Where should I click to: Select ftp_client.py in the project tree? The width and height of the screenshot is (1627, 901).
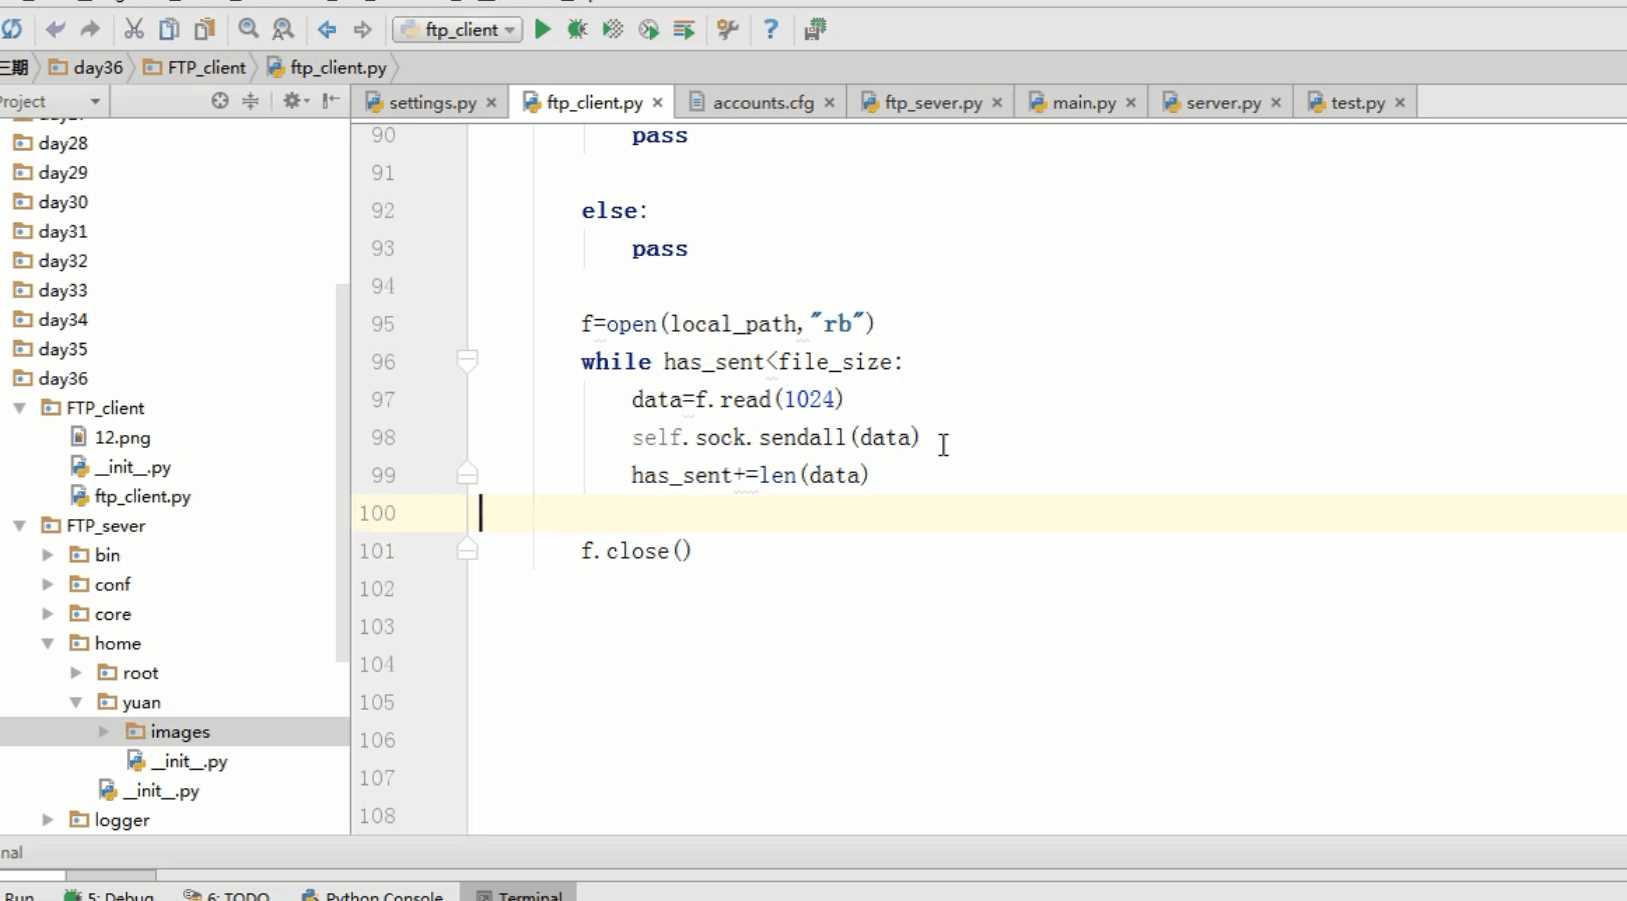pos(130,496)
